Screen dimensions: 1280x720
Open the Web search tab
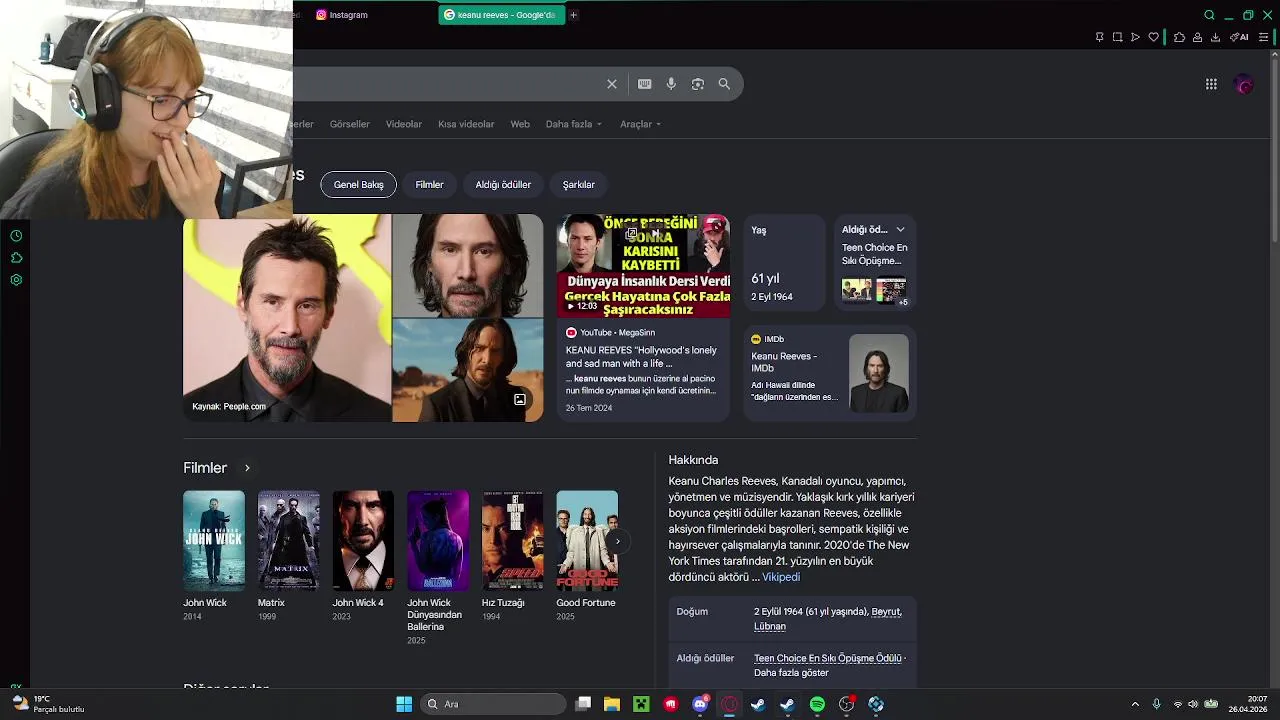tap(520, 124)
